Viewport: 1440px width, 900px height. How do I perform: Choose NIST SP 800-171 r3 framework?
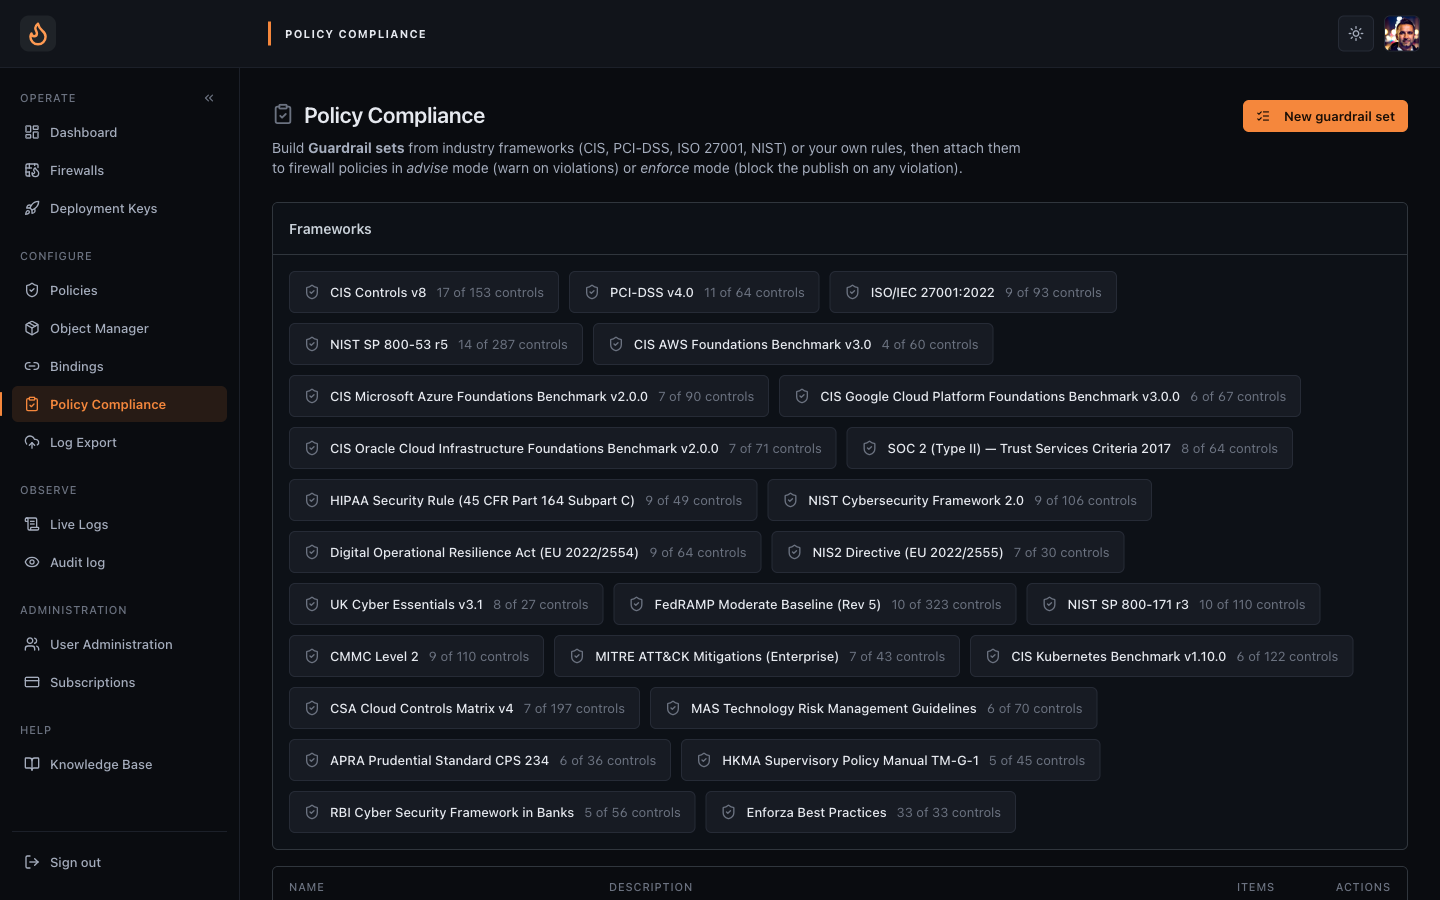[1173, 604]
